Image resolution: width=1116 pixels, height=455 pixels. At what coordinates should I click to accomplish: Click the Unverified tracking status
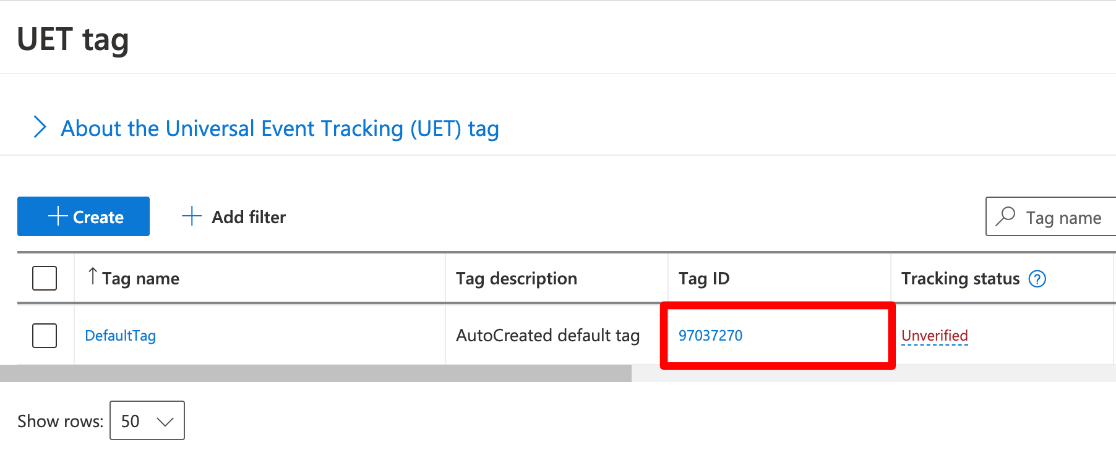(x=934, y=336)
